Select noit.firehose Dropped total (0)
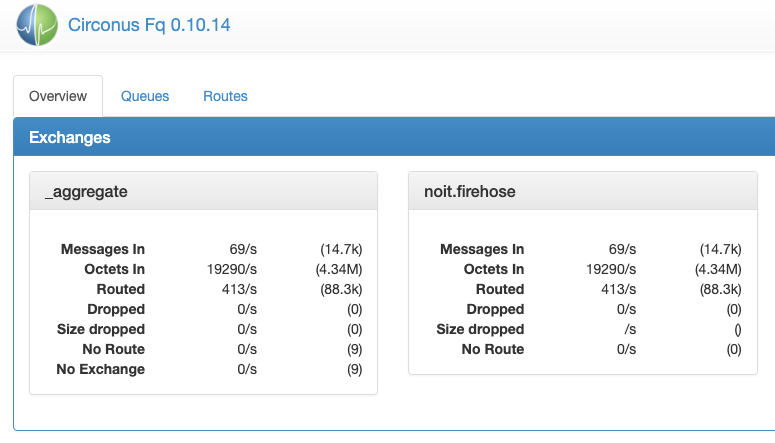 pyautogui.click(x=733, y=310)
